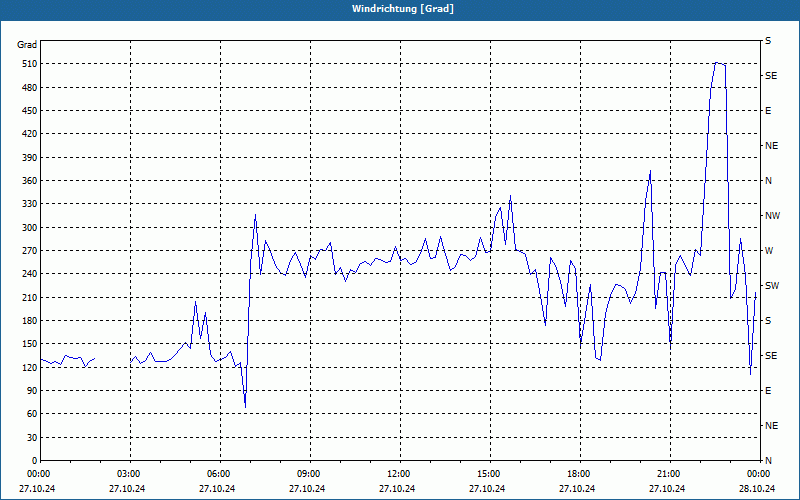Click the 27.10.24 date under 03:00

click(x=128, y=488)
